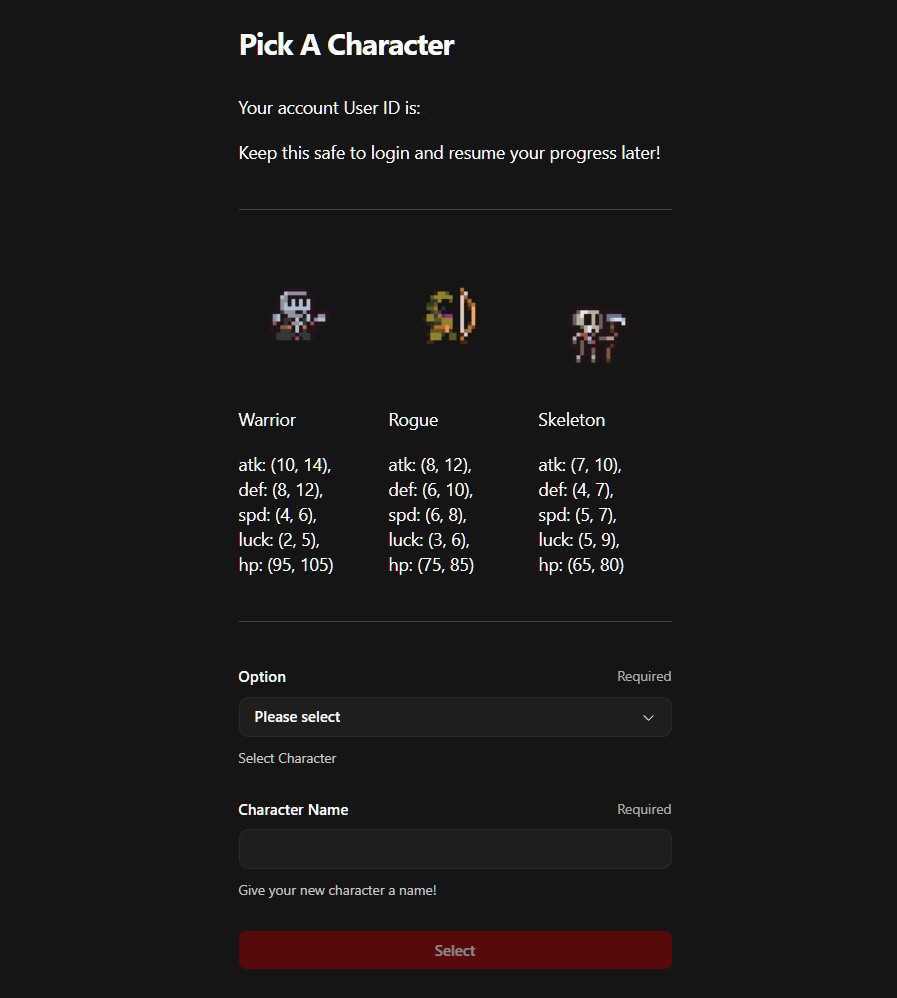The image size is (897, 998).
Task: Focus the Character Name text field
Action: [x=454, y=849]
